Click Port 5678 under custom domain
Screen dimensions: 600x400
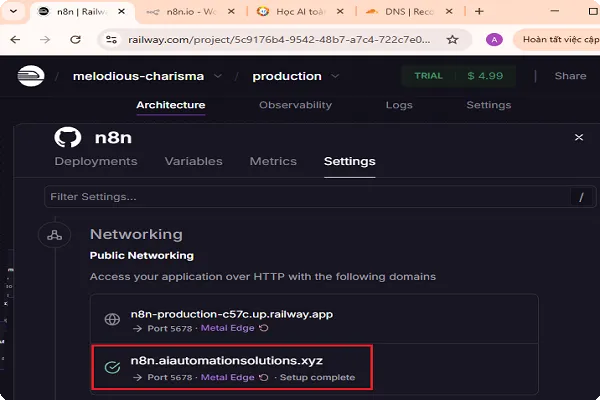[x=170, y=377]
